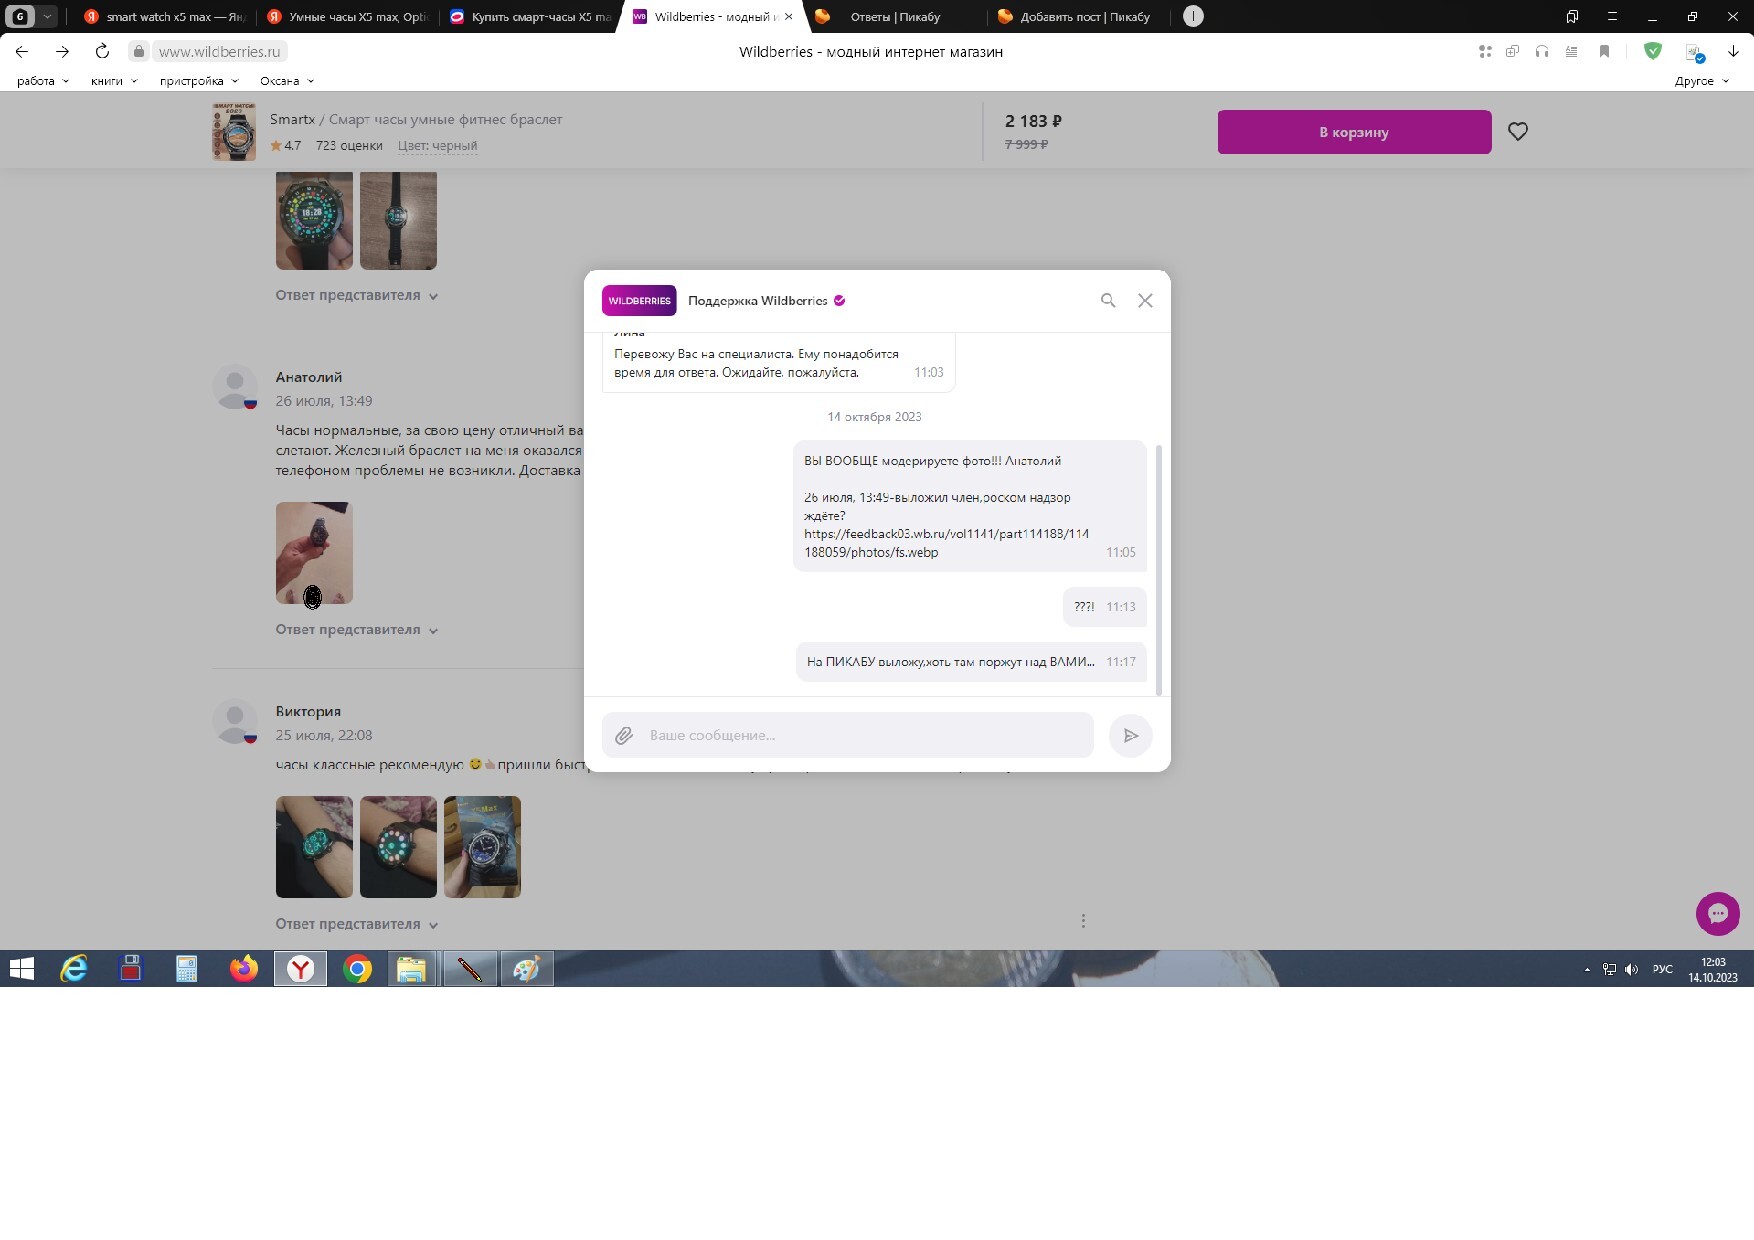The image size is (1754, 1240).
Task: Open Анатолий's review photo thumbnail
Action: (314, 553)
